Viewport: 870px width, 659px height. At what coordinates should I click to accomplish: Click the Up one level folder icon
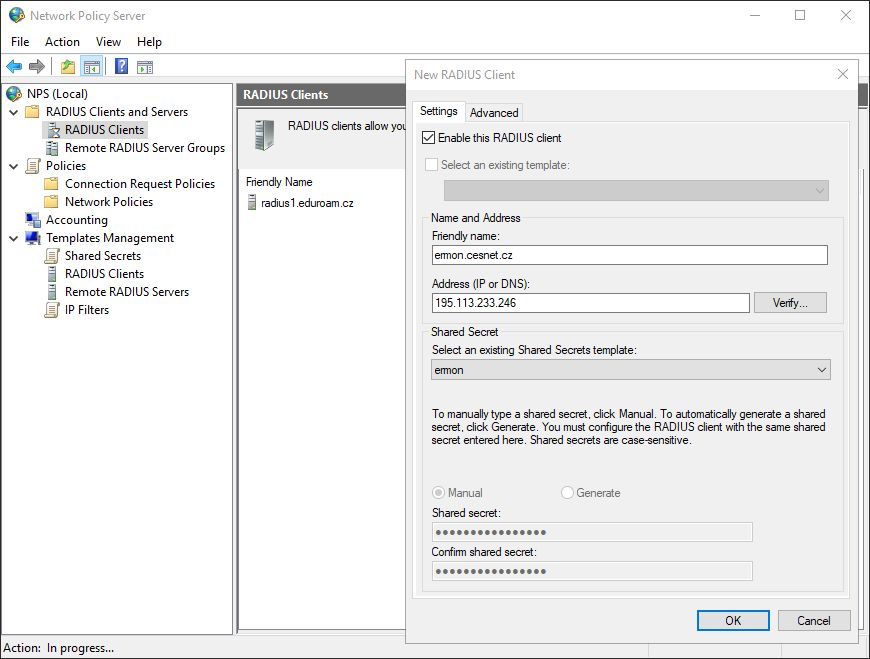coord(68,67)
